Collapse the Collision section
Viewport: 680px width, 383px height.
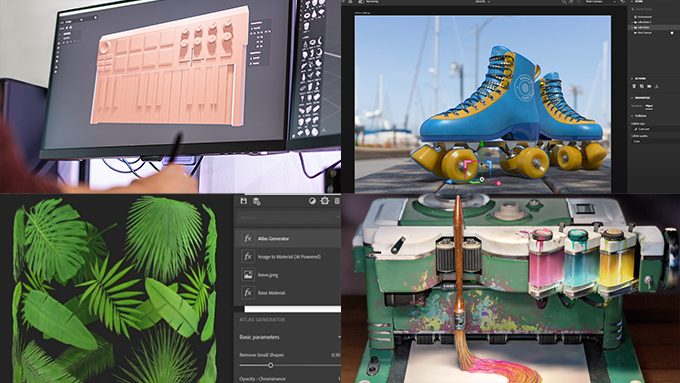[x=632, y=116]
